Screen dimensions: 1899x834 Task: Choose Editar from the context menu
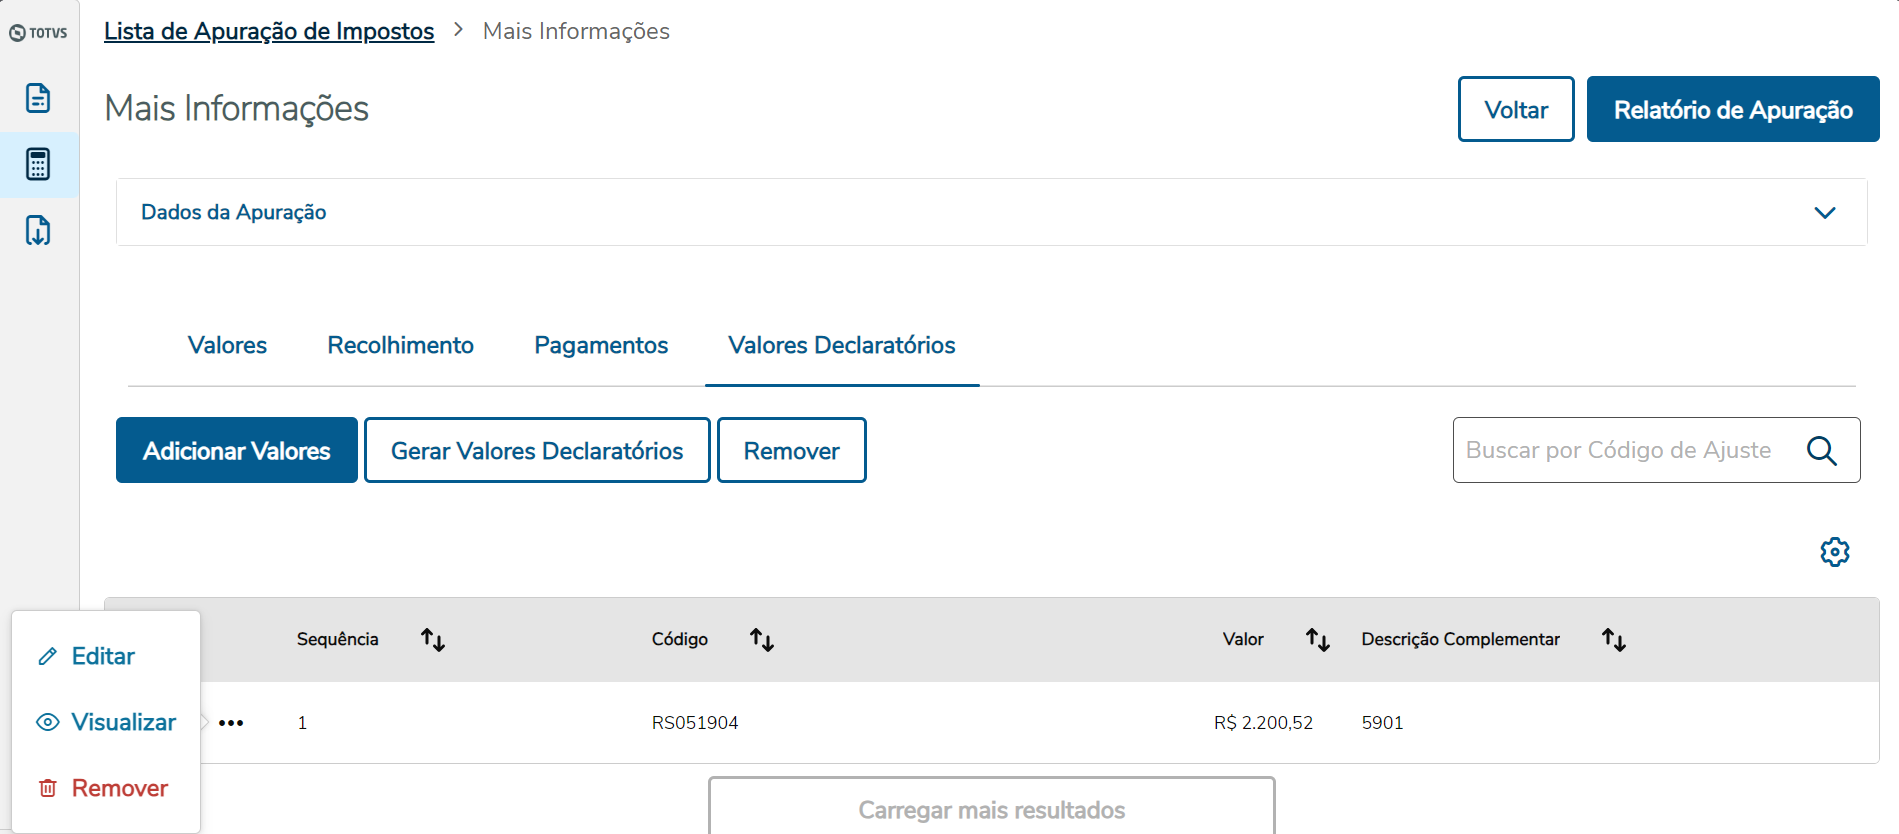(103, 656)
